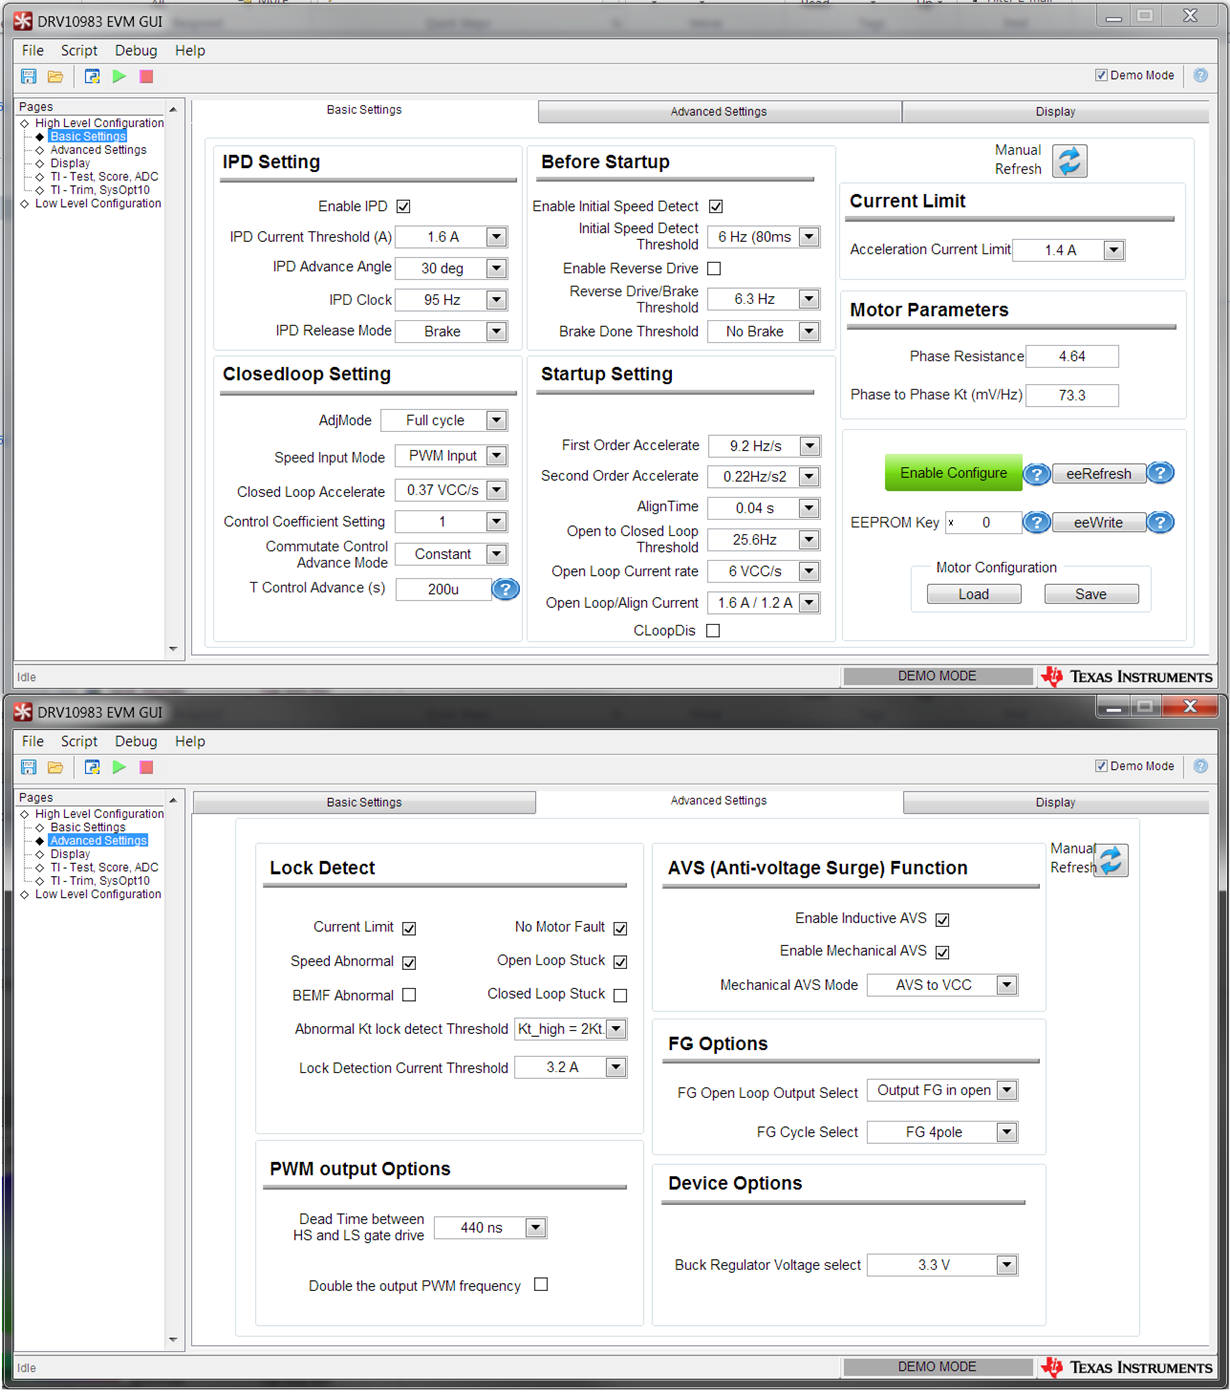Click the red stop icon in top window toolbar
Screen dimensions: 1230x1395
[146, 76]
